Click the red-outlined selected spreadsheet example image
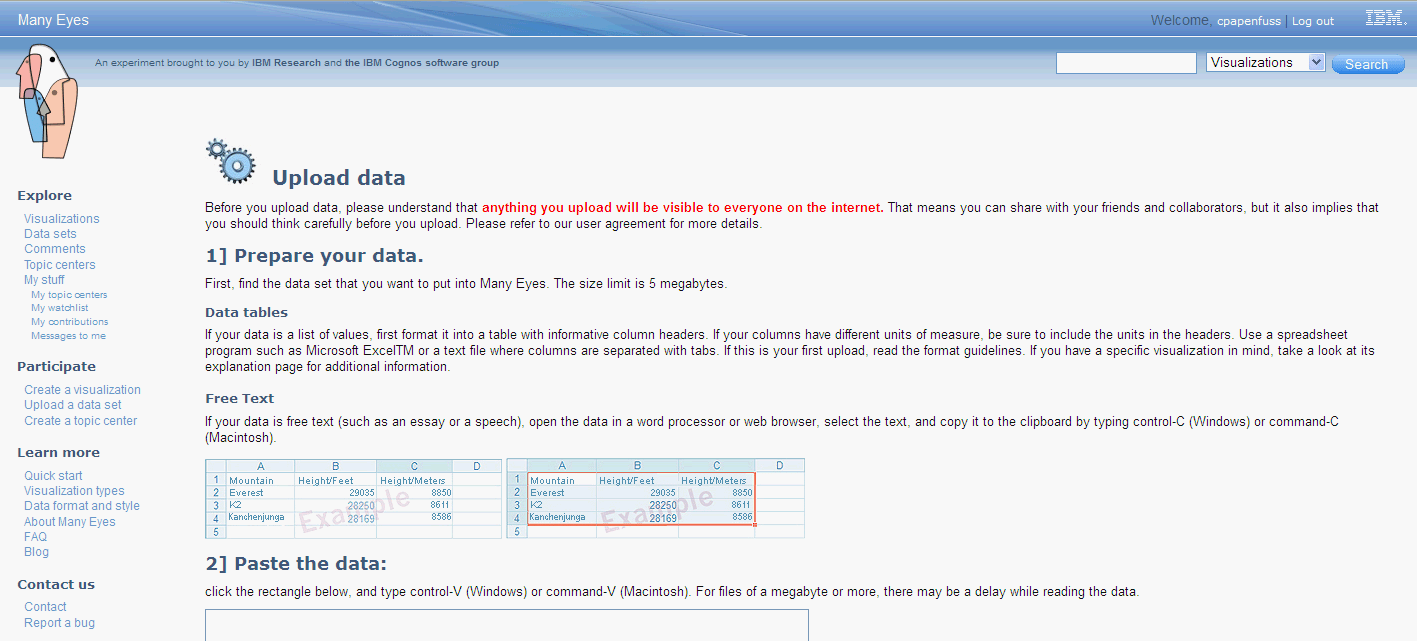This screenshot has width=1417, height=641. [x=656, y=498]
